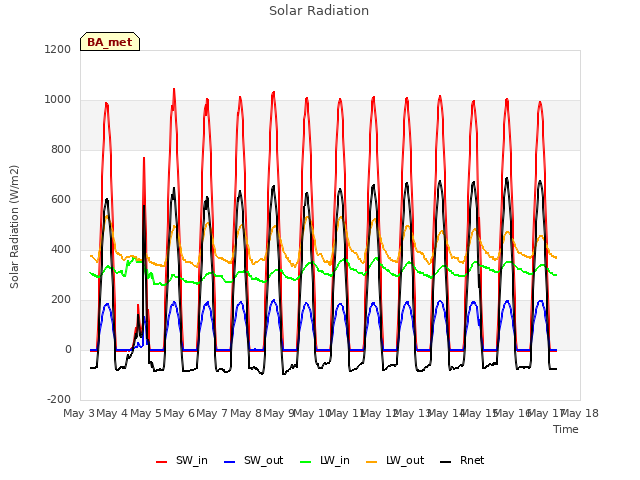640x480 pixels.
Task: Click the 800 y-axis tick label
Action: (61, 149)
